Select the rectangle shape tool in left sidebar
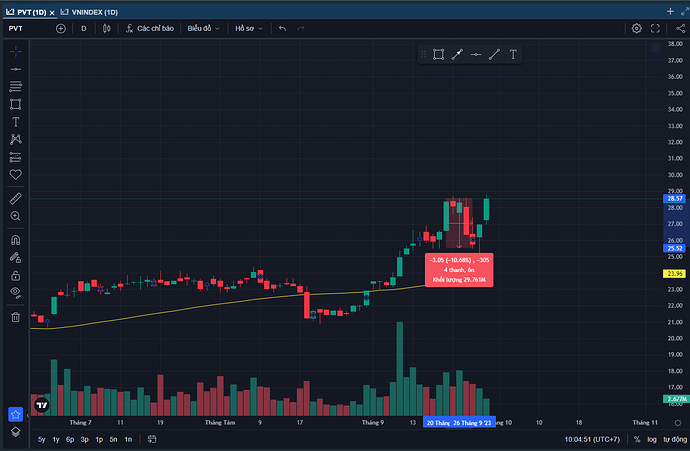The height and width of the screenshot is (451, 690). pos(15,104)
